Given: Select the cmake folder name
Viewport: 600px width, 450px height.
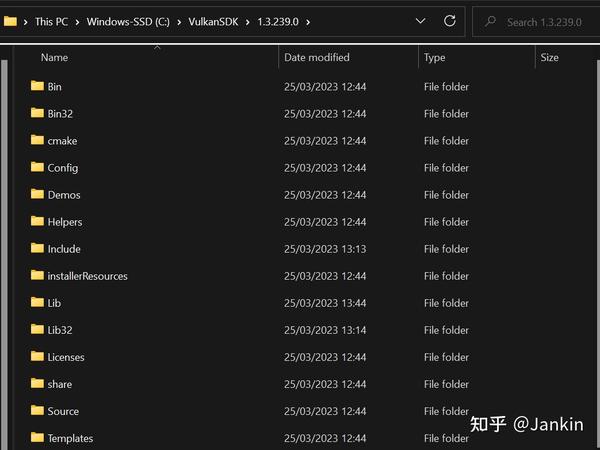Looking at the screenshot, I should click(62, 141).
